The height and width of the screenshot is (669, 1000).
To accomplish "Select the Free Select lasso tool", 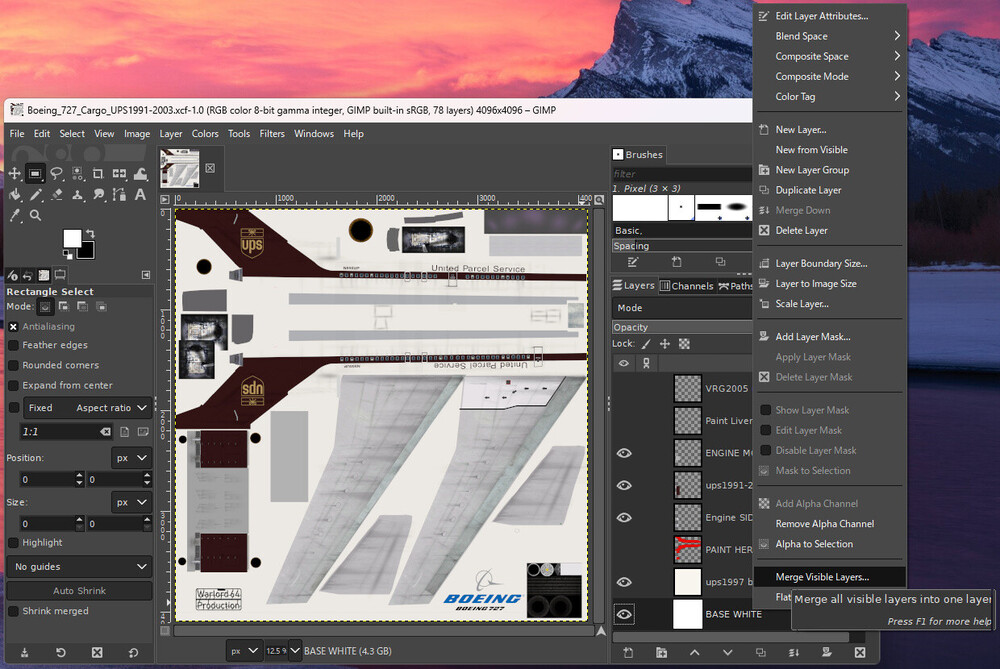I will point(57,173).
